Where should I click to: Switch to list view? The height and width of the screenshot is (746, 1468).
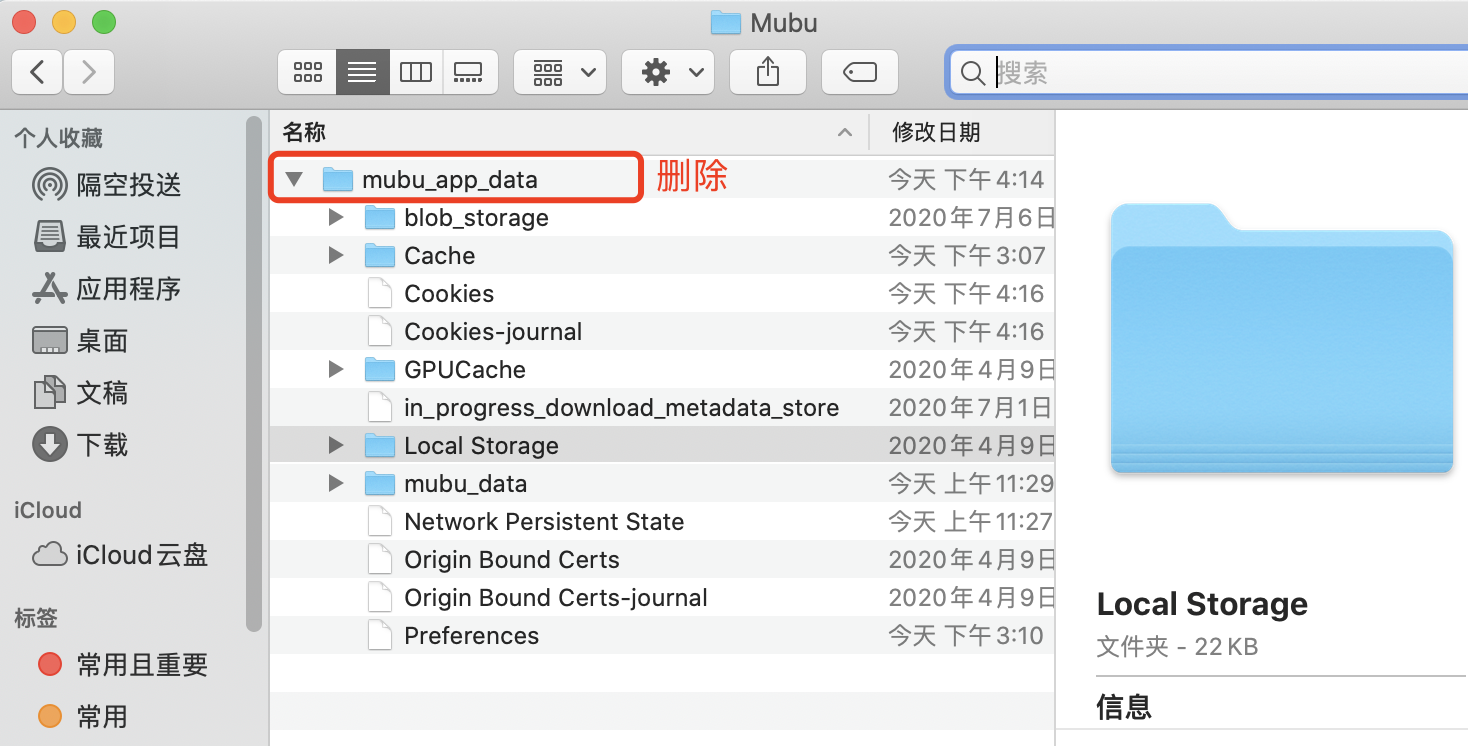(362, 72)
